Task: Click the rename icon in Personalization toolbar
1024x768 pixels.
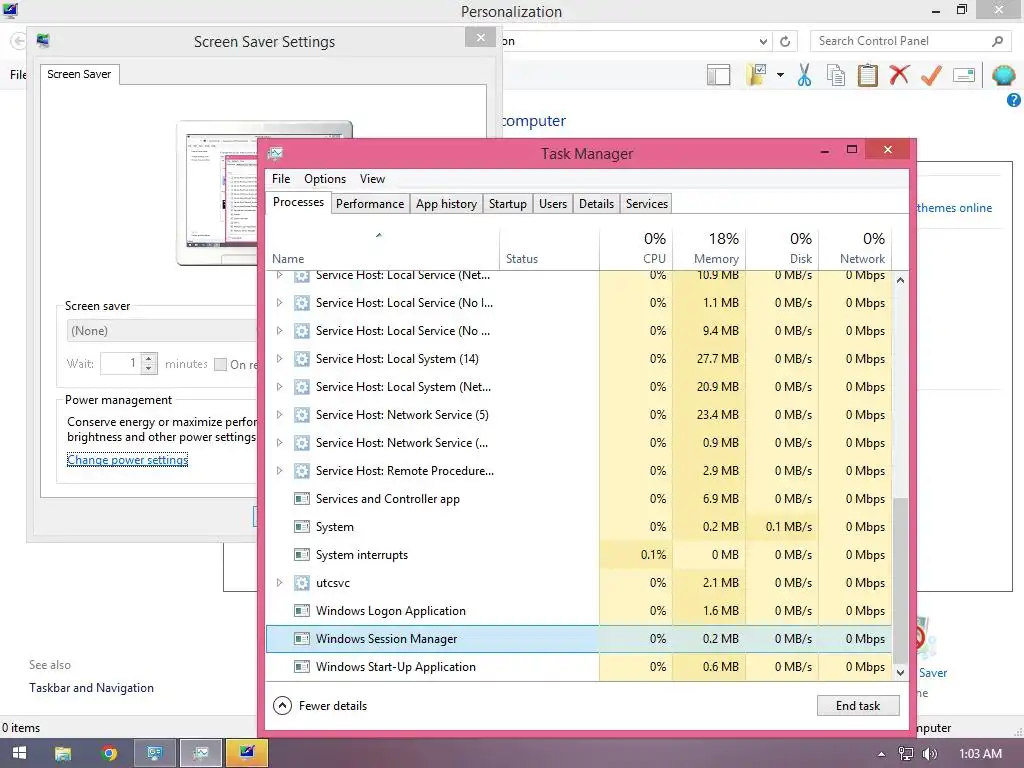Action: click(964, 75)
